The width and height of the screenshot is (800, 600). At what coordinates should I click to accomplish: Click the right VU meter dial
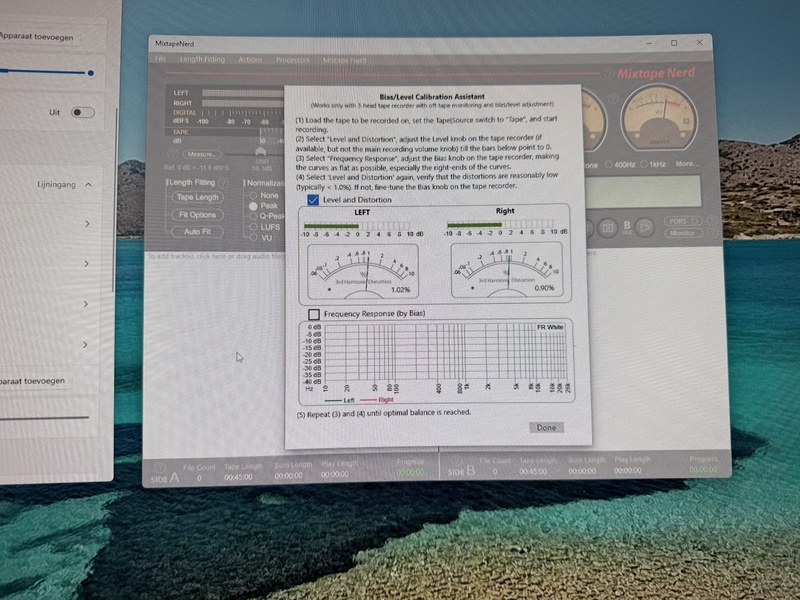point(659,119)
